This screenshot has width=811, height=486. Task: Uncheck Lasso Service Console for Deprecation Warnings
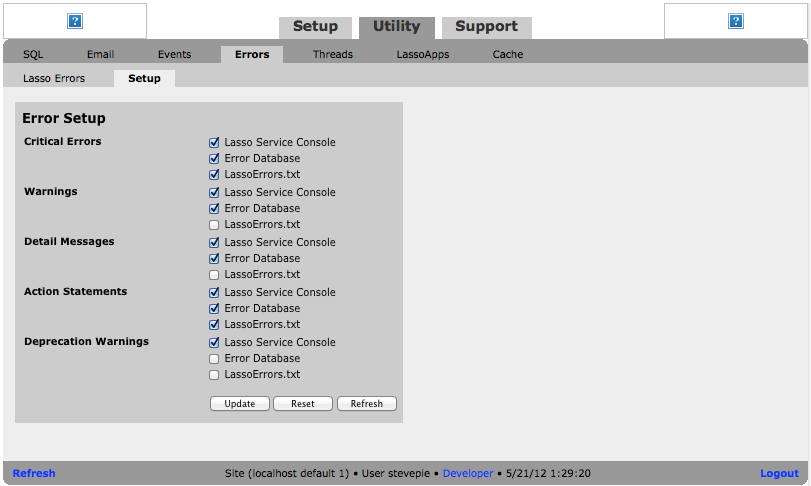[214, 343]
